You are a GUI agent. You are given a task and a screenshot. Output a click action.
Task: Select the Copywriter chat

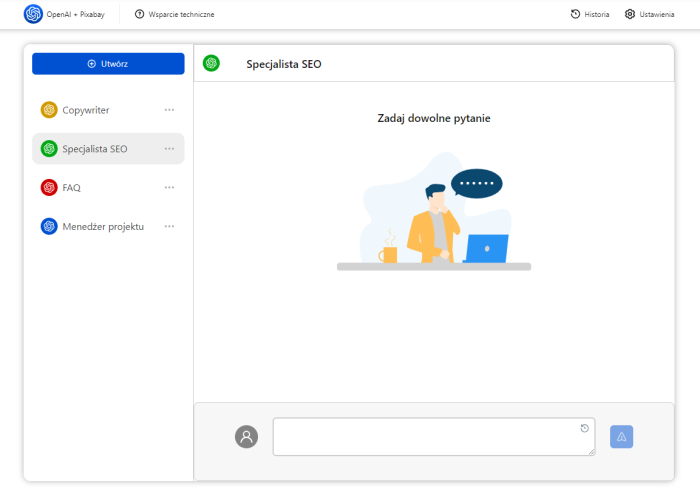[86, 110]
